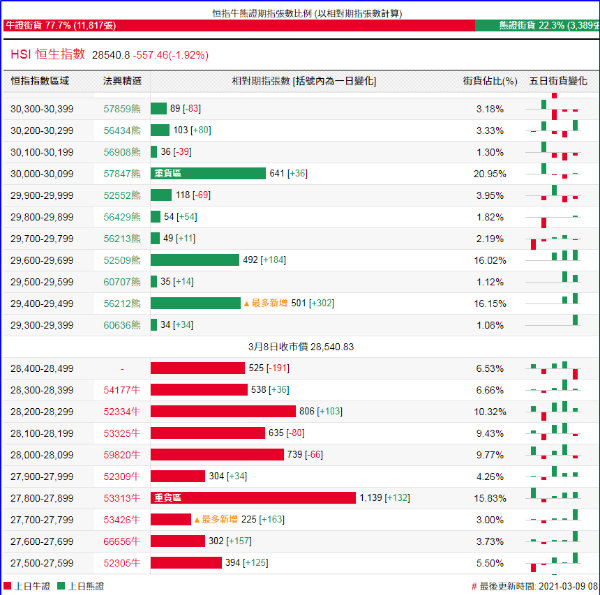Open the 53426牛 bull certificate link

point(122,520)
